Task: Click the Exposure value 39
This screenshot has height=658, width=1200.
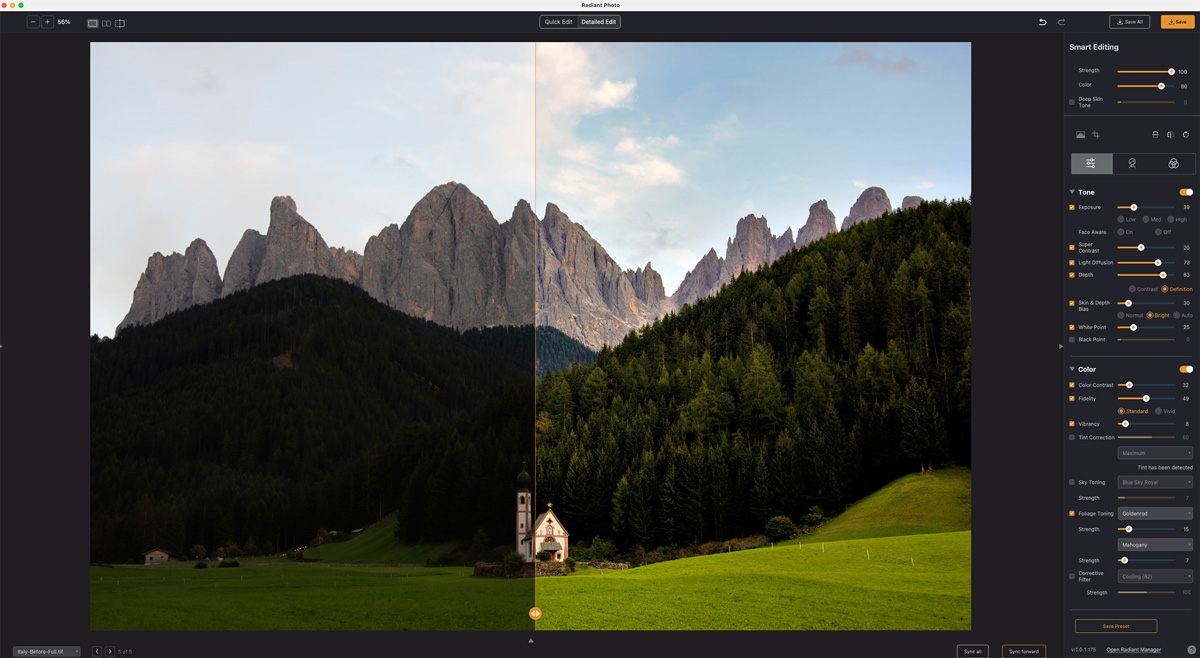Action: click(1186, 207)
